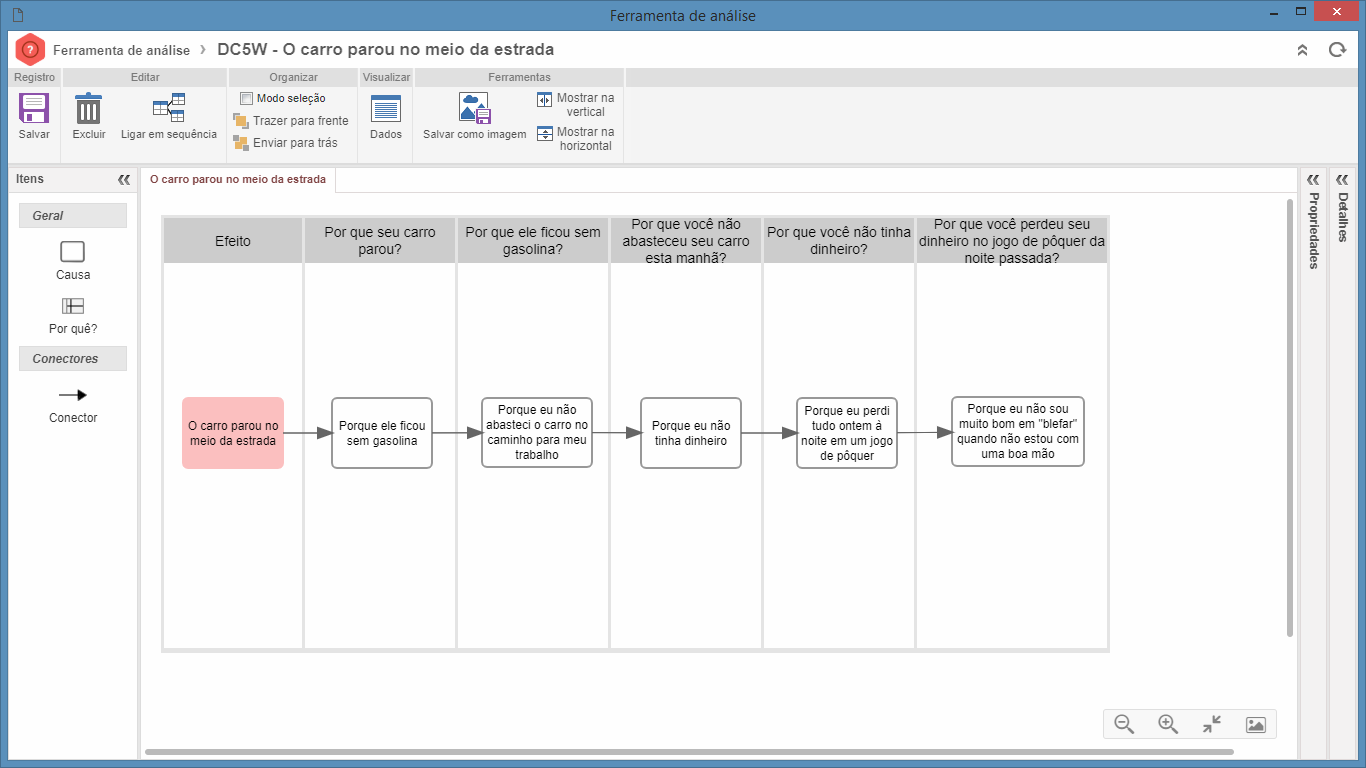This screenshot has height=768, width=1366.
Task: Click header Por que seu carro parou?
Action: pyautogui.click(x=380, y=241)
